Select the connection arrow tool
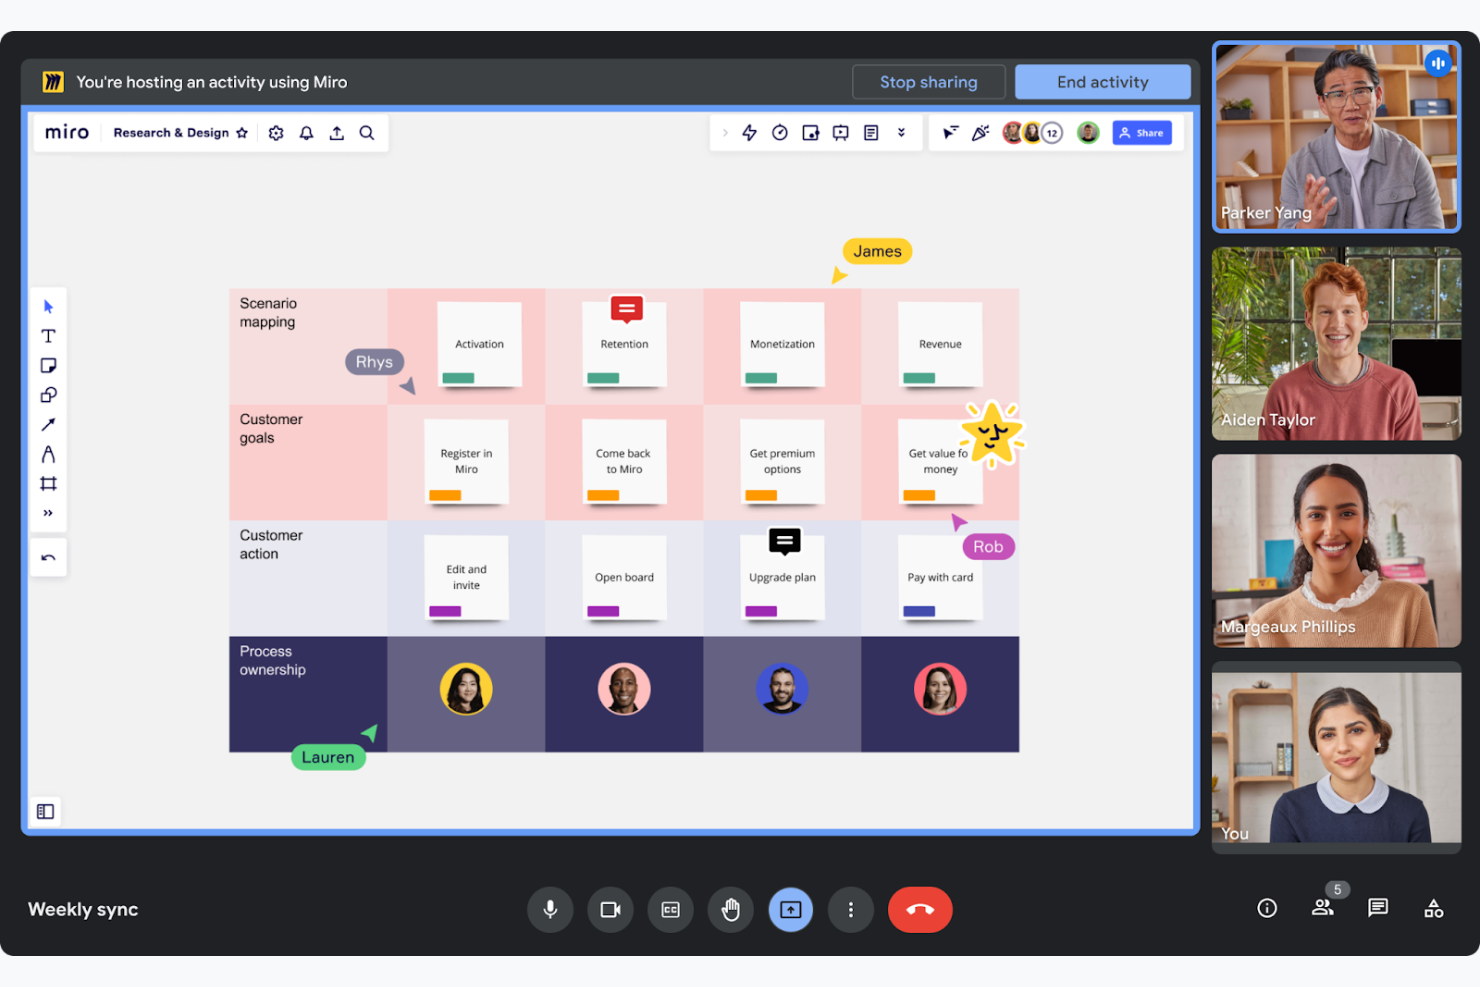Viewport: 1480px width, 987px height. [48, 424]
